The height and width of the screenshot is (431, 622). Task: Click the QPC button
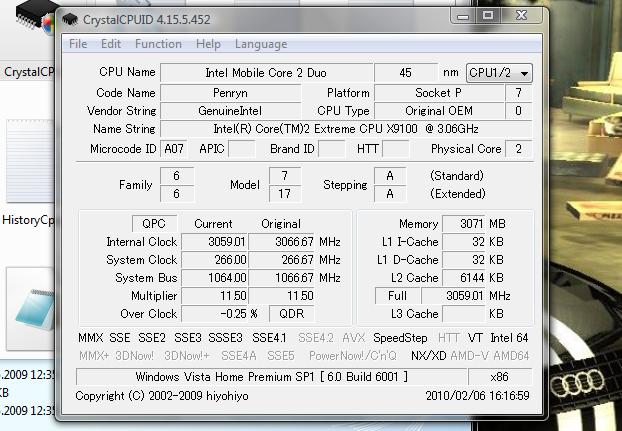pos(154,224)
